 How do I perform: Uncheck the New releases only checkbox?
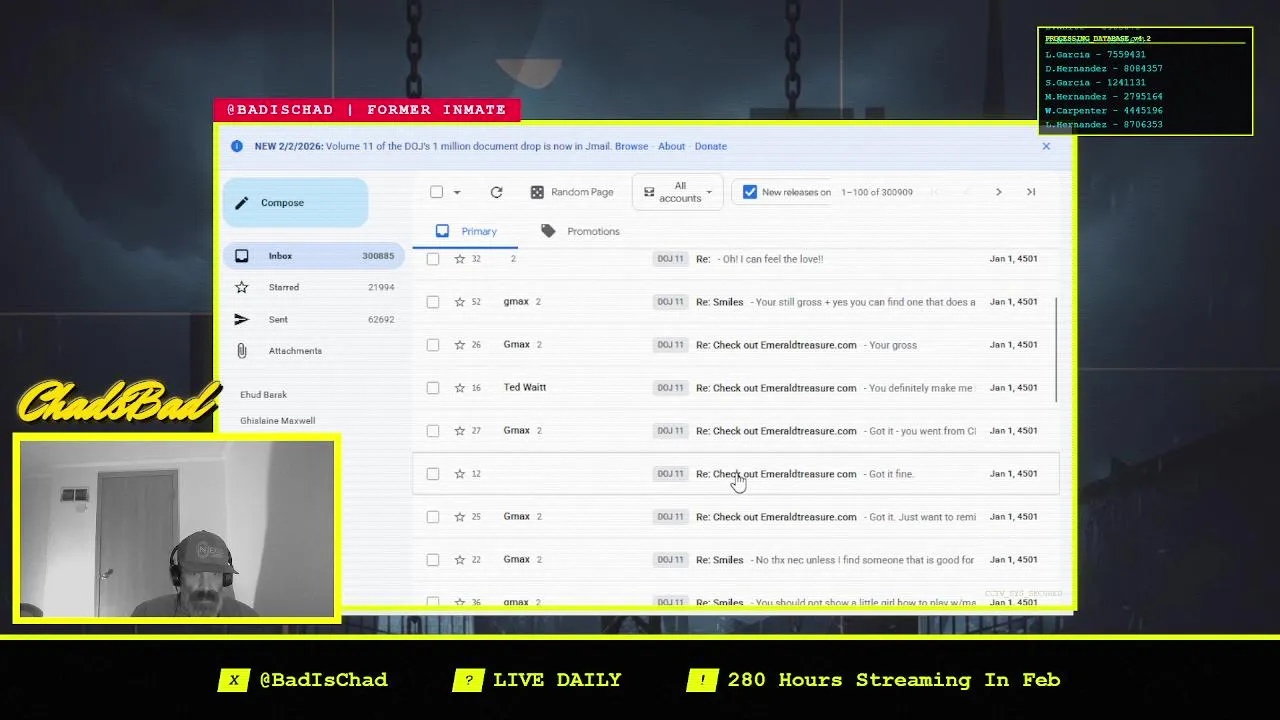(750, 192)
